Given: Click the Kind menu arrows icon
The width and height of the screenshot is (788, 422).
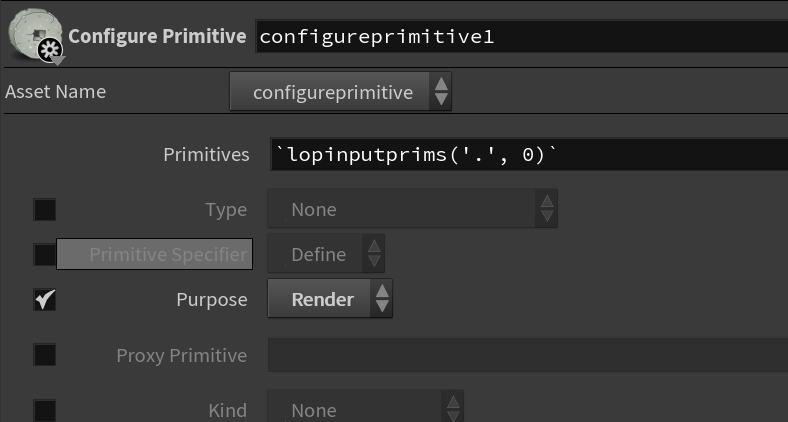Looking at the screenshot, I should 452,408.
